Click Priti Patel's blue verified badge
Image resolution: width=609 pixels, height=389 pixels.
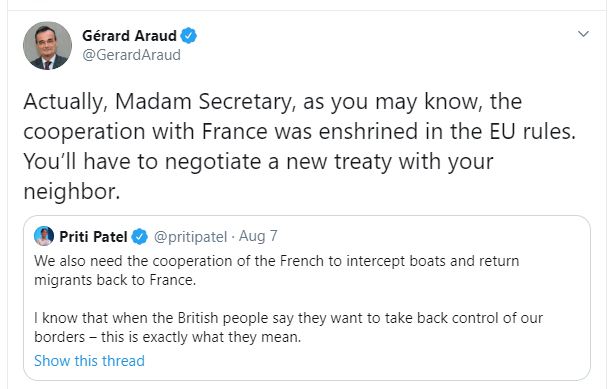140,236
